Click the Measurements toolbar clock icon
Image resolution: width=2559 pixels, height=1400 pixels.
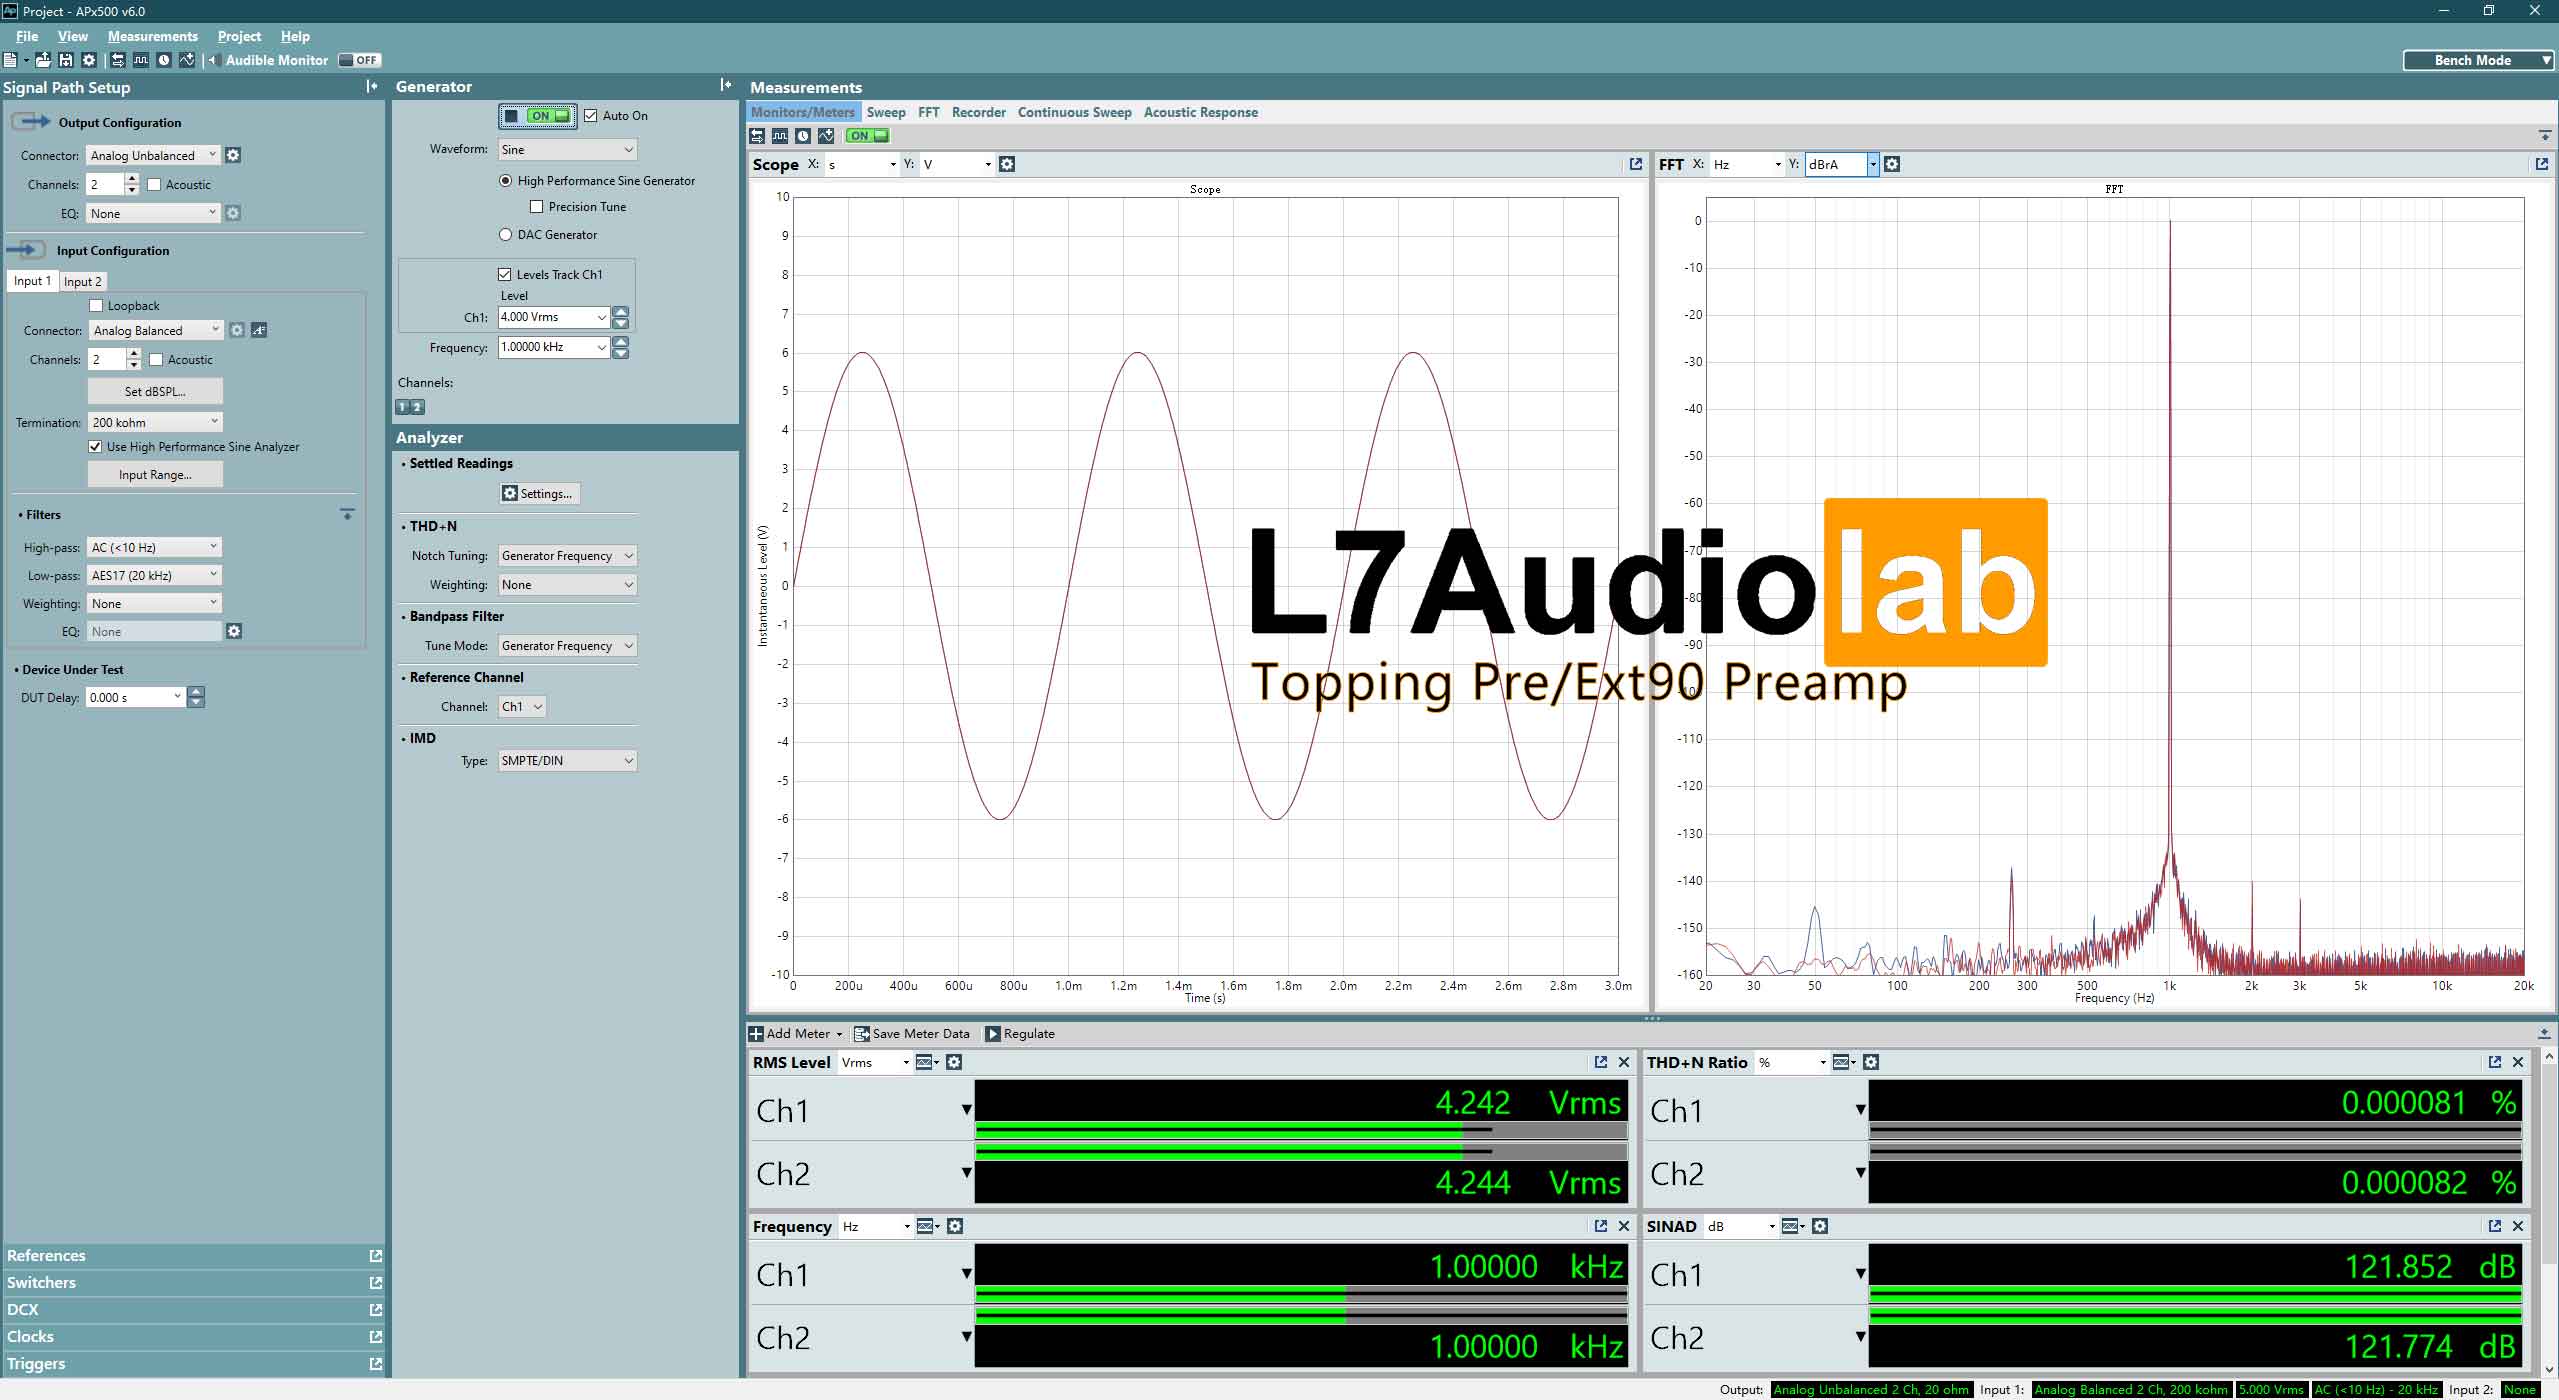803,136
